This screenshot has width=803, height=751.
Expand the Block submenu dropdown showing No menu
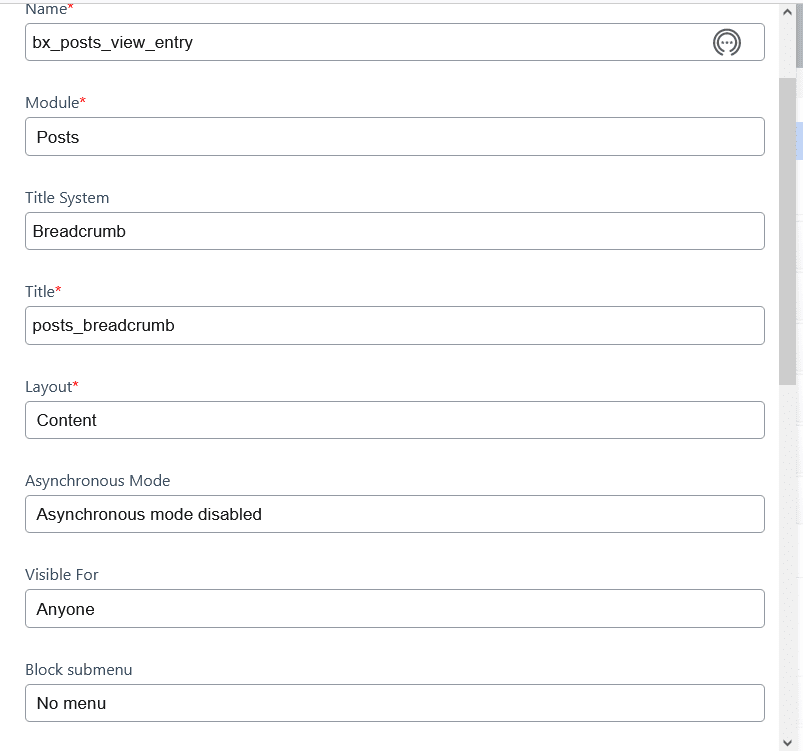[394, 703]
